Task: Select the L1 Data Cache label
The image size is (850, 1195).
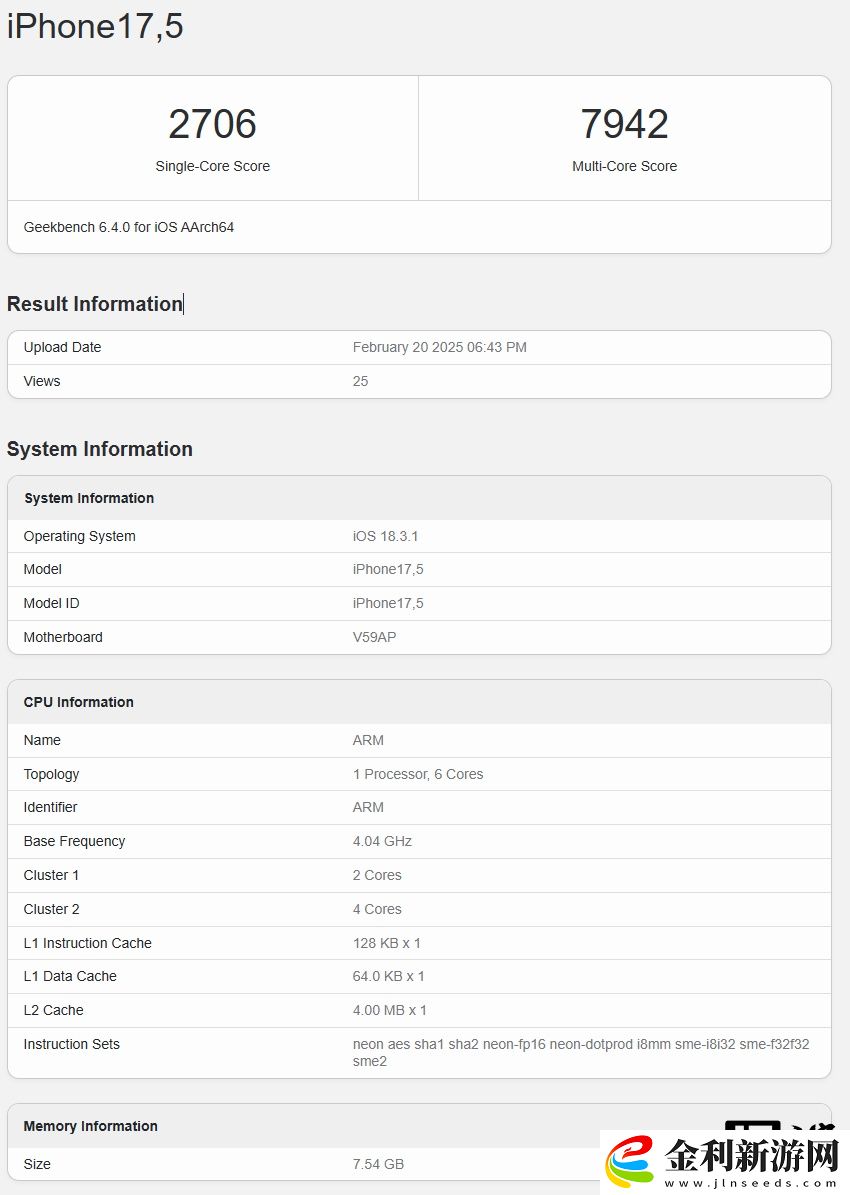Action: click(70, 976)
